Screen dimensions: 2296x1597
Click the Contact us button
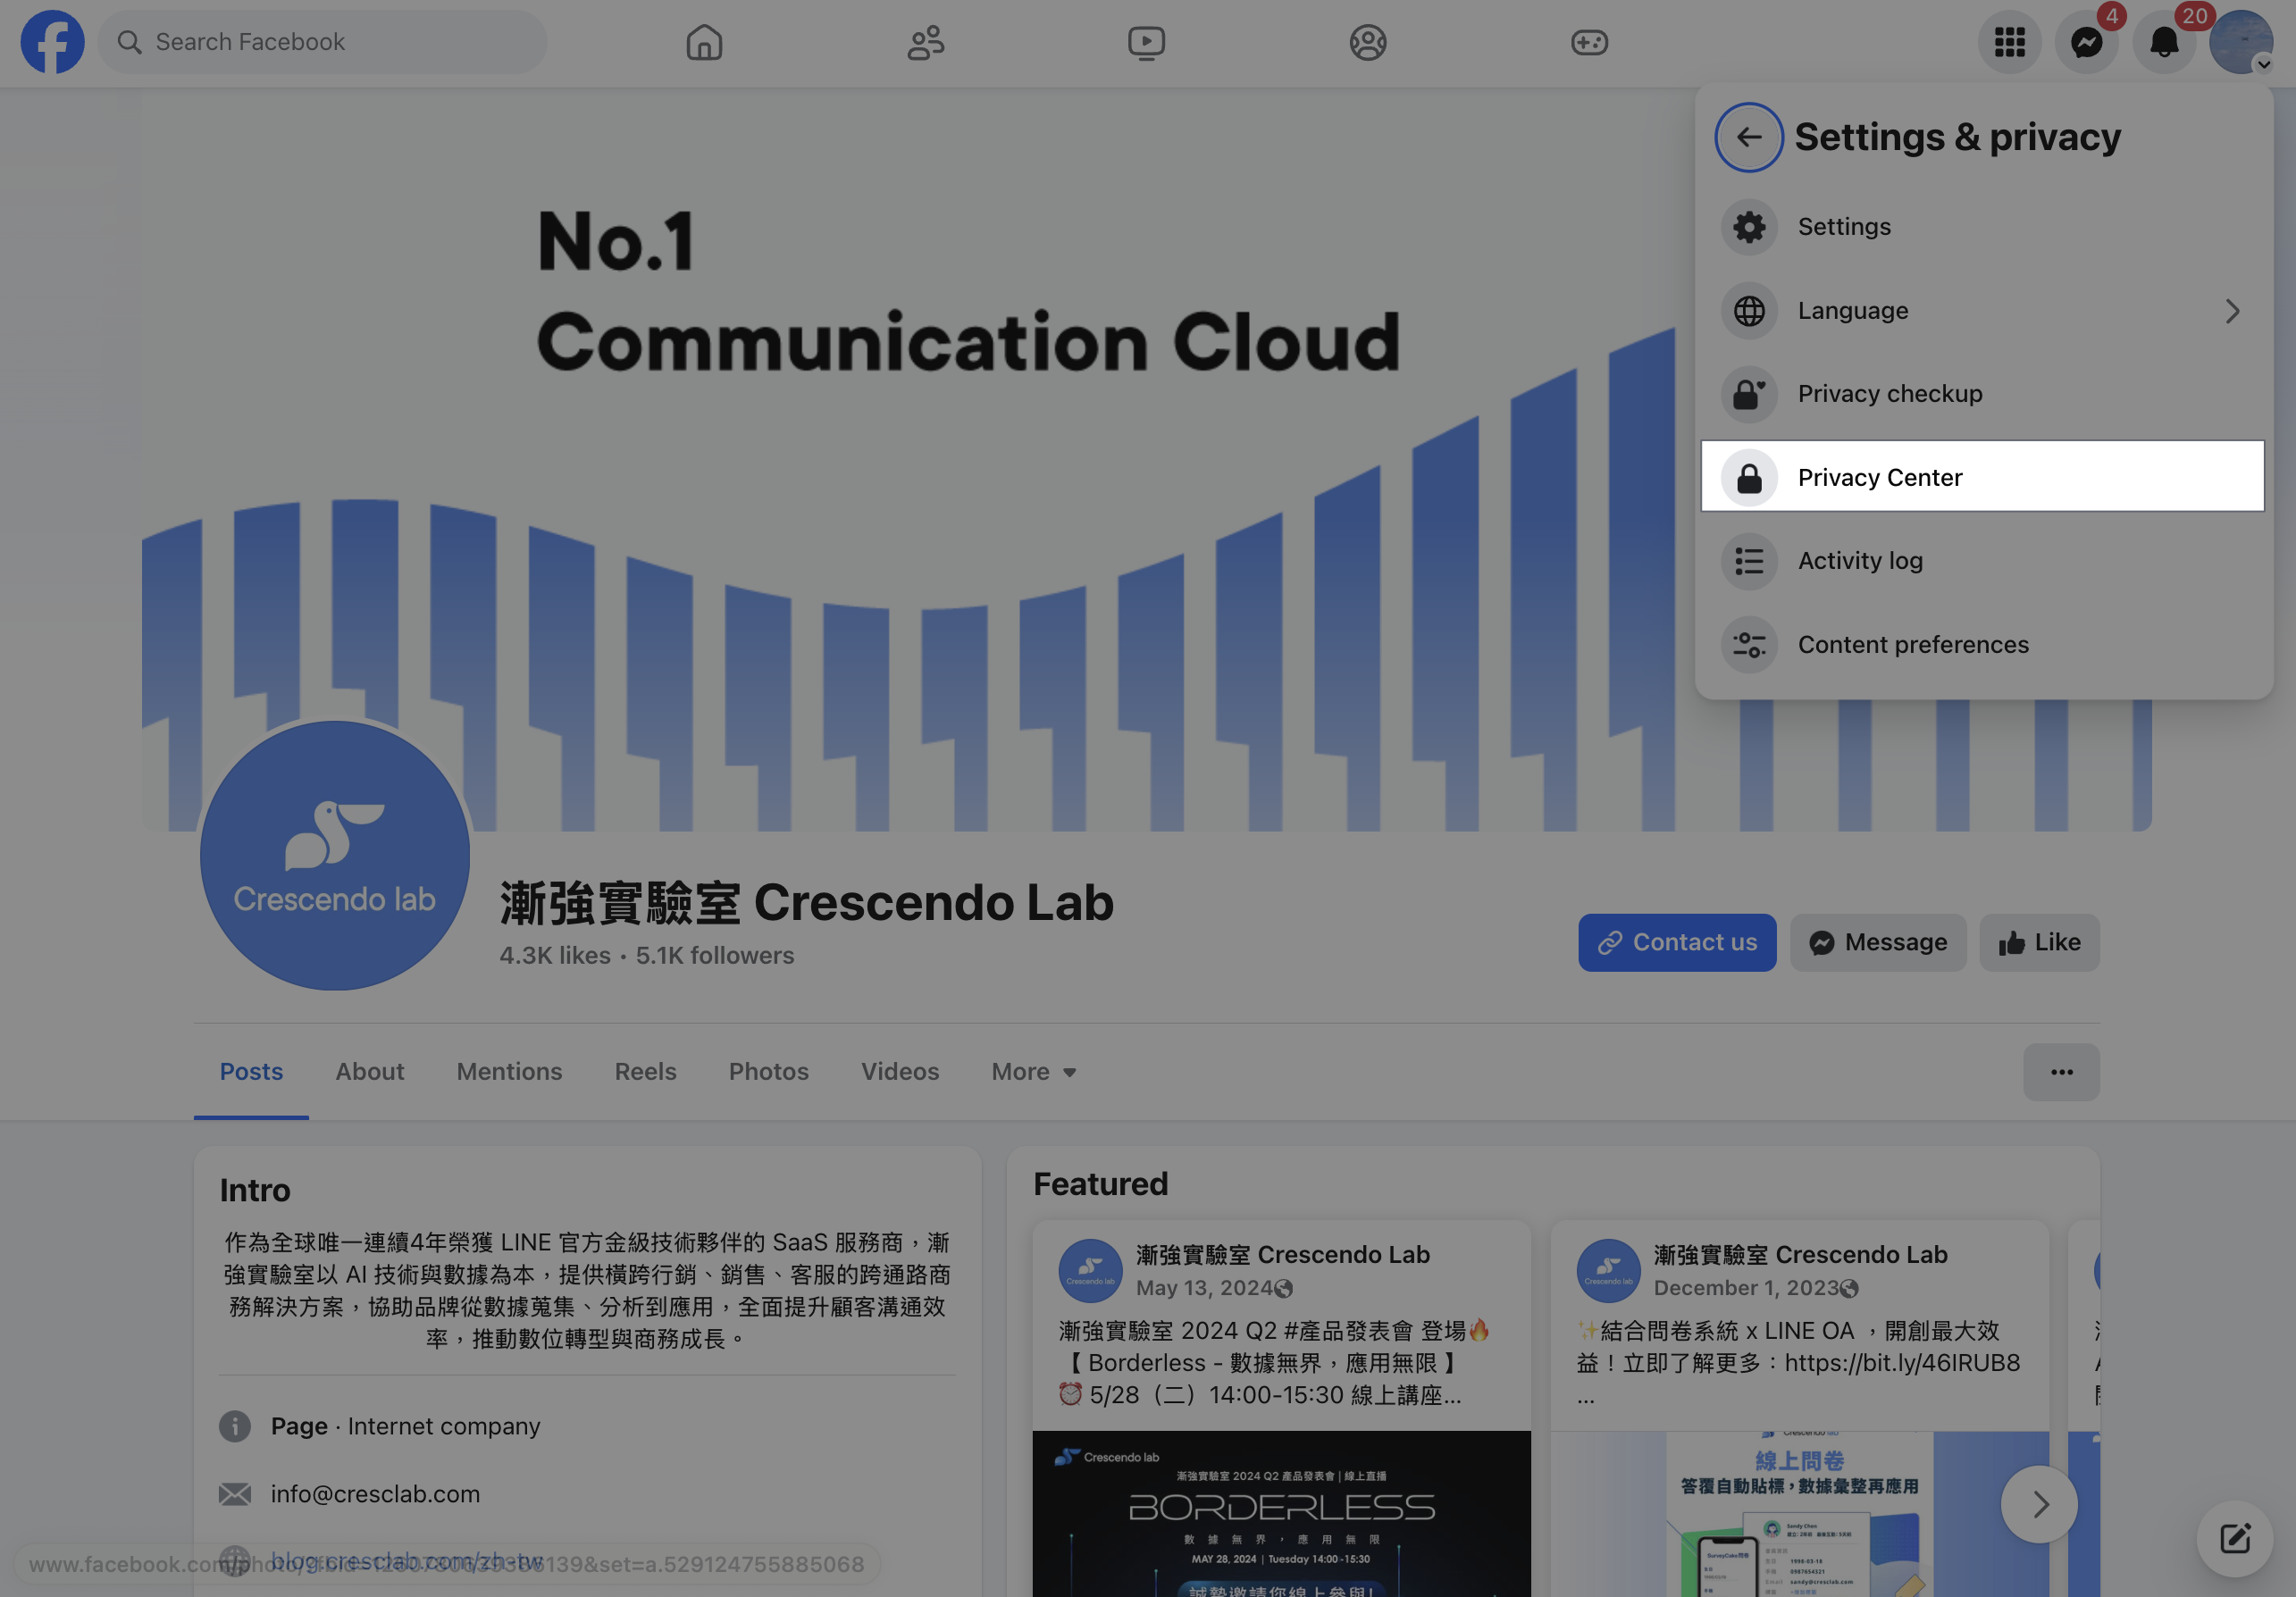click(1677, 942)
